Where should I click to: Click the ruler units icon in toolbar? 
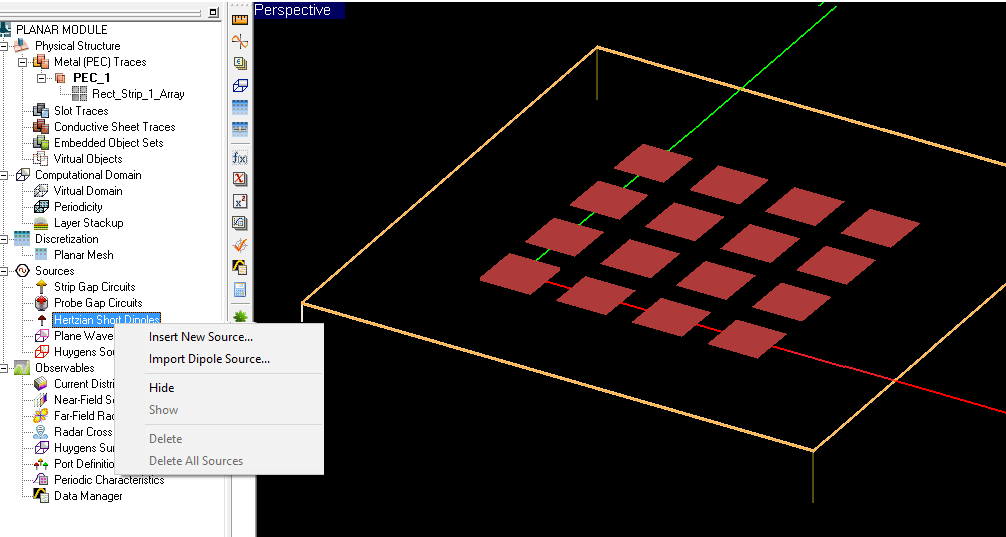(240, 20)
